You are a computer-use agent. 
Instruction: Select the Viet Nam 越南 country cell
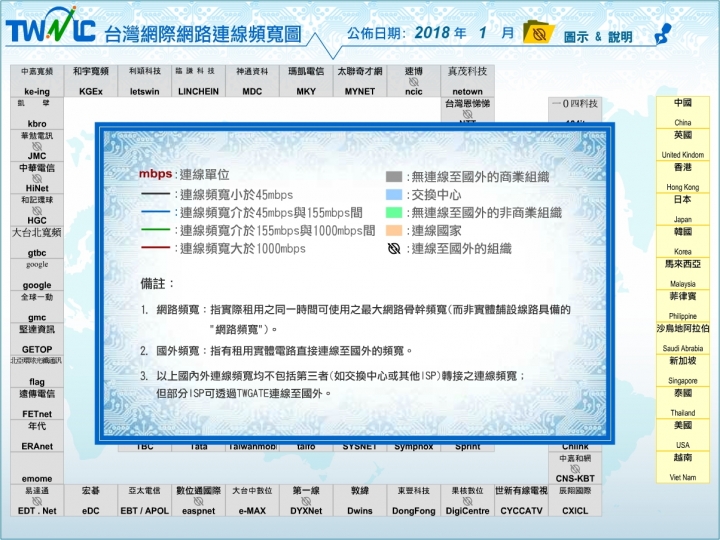683,467
